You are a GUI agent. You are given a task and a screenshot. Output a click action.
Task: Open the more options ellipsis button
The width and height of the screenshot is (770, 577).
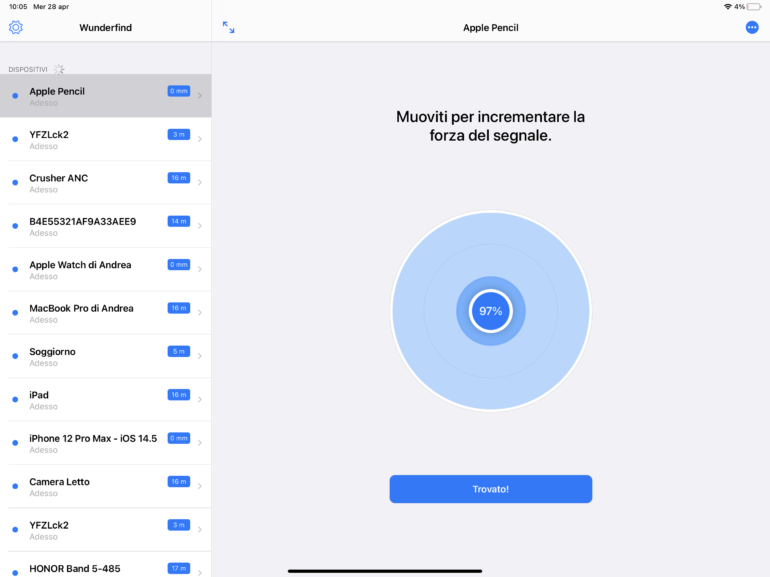752,27
